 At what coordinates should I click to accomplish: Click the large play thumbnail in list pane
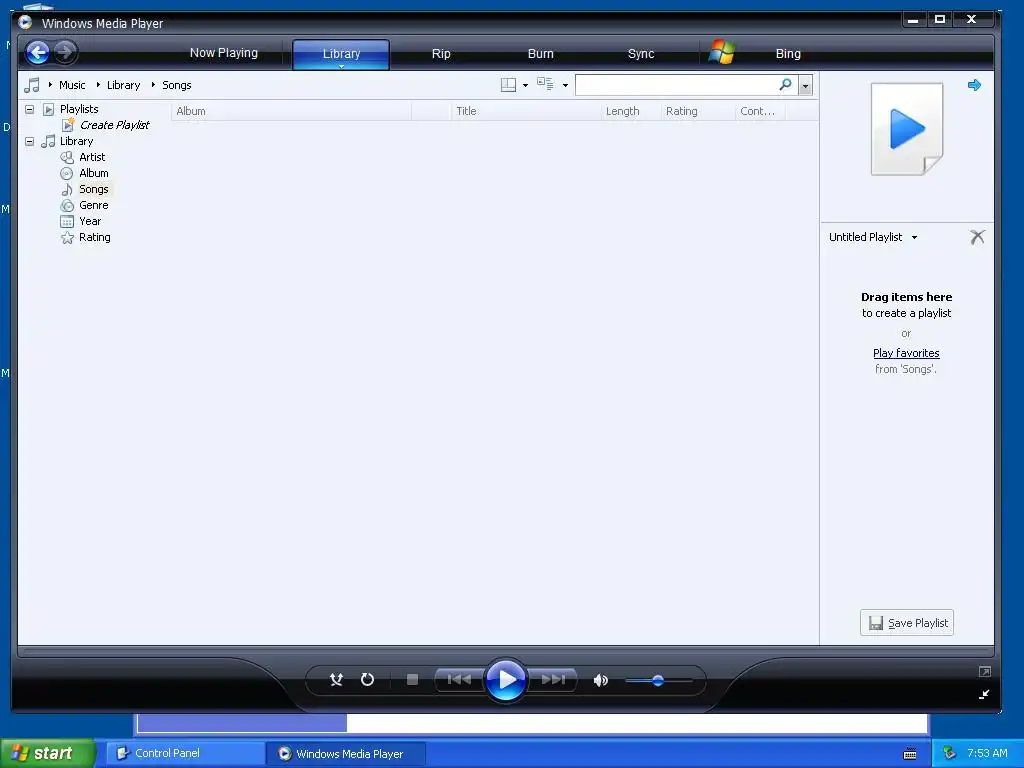907,129
